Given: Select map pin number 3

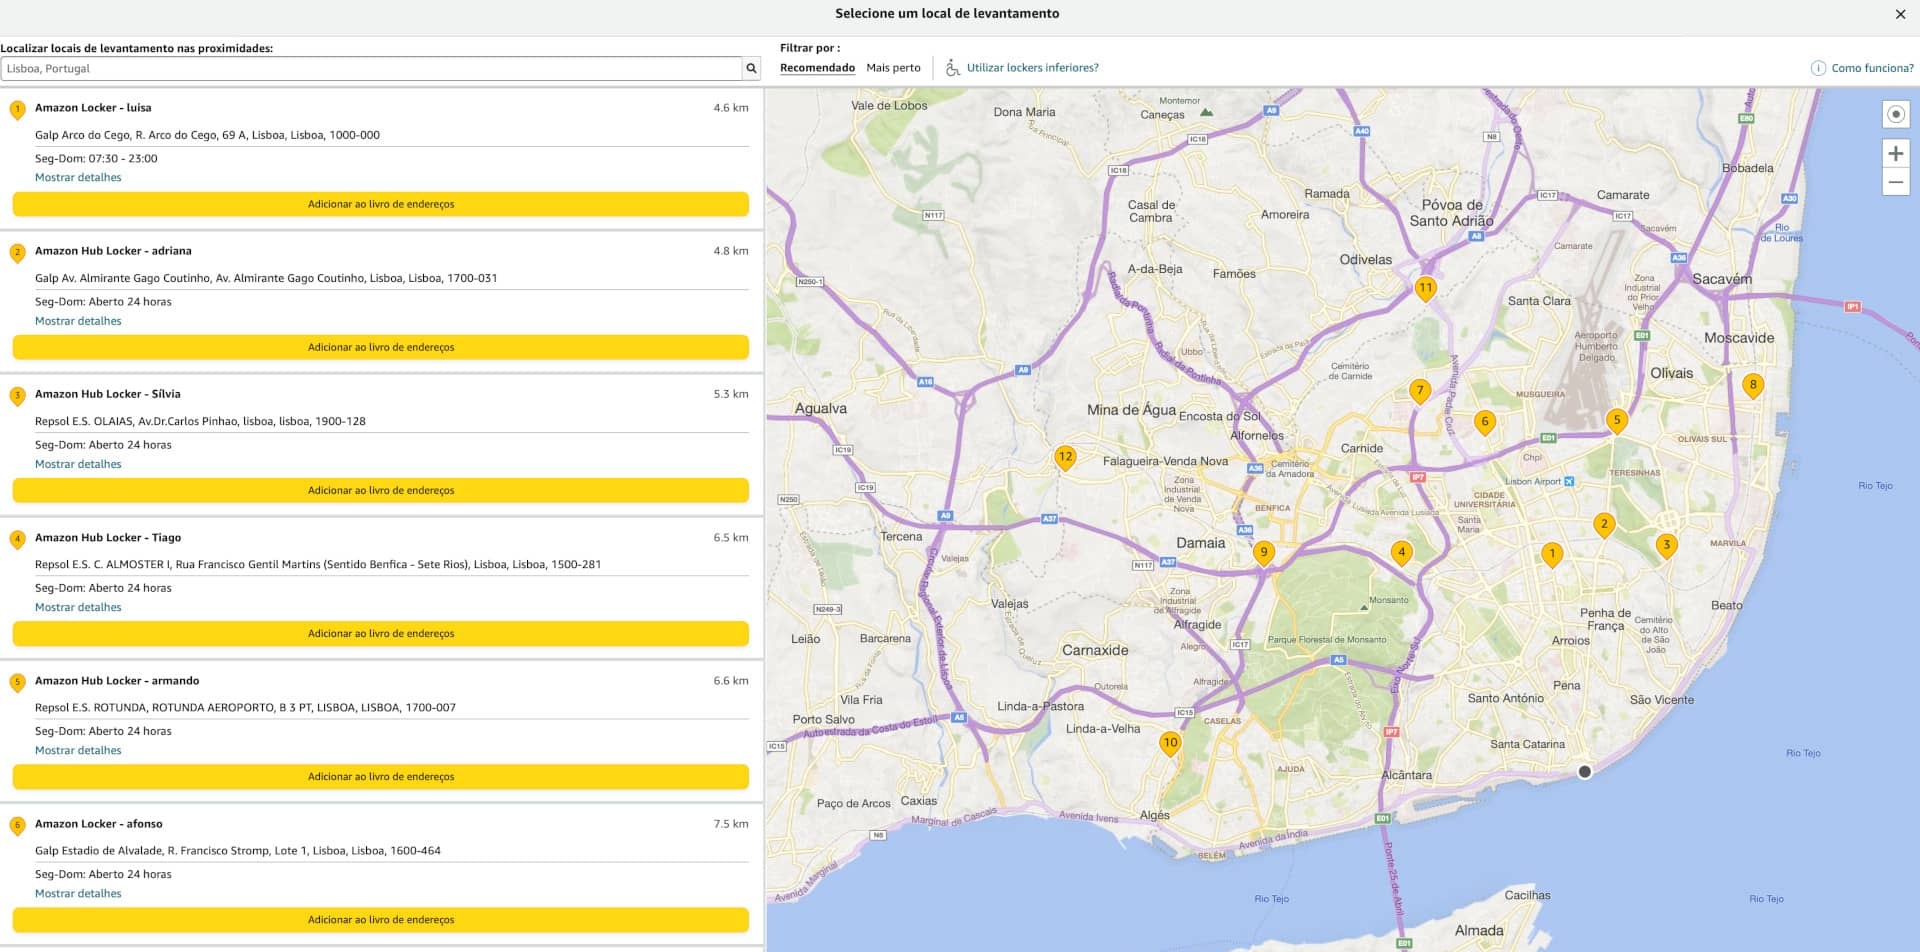Looking at the screenshot, I should click(1666, 547).
